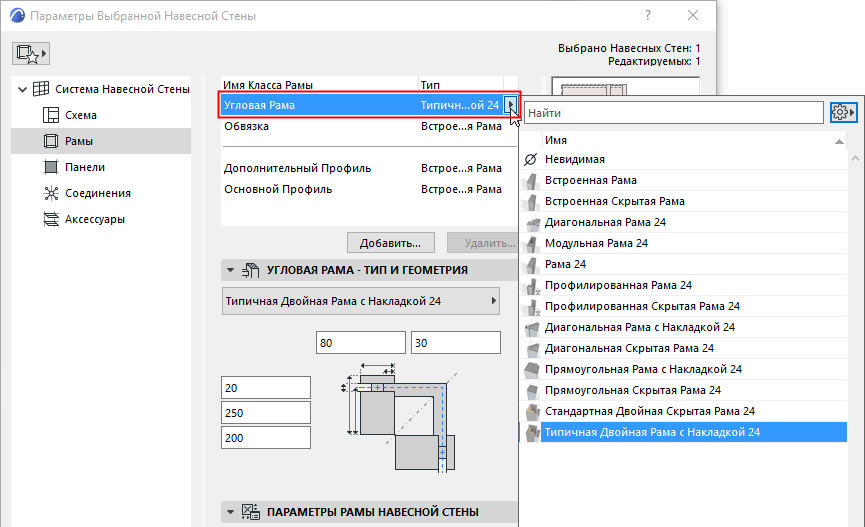Click the Прямоугольная Рама с Накладкой 24 icon
The image size is (865, 527).
(x=532, y=369)
